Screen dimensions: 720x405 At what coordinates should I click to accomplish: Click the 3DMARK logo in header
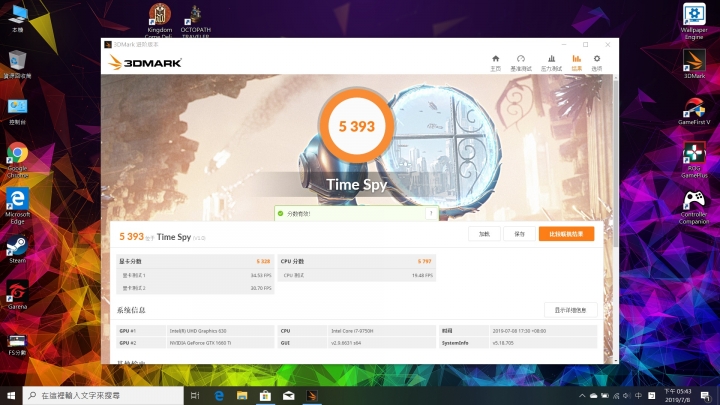(x=145, y=62)
